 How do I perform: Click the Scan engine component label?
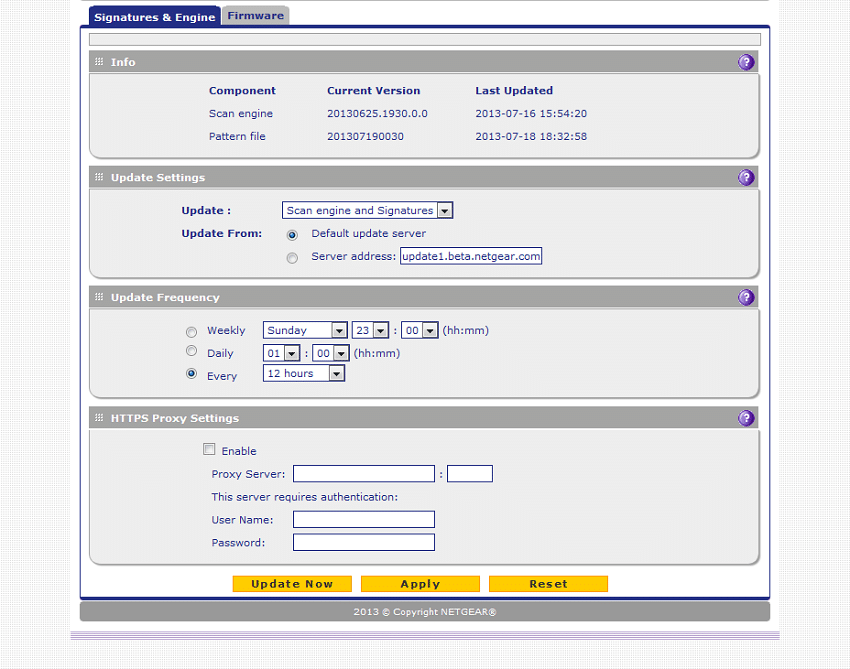tap(241, 113)
